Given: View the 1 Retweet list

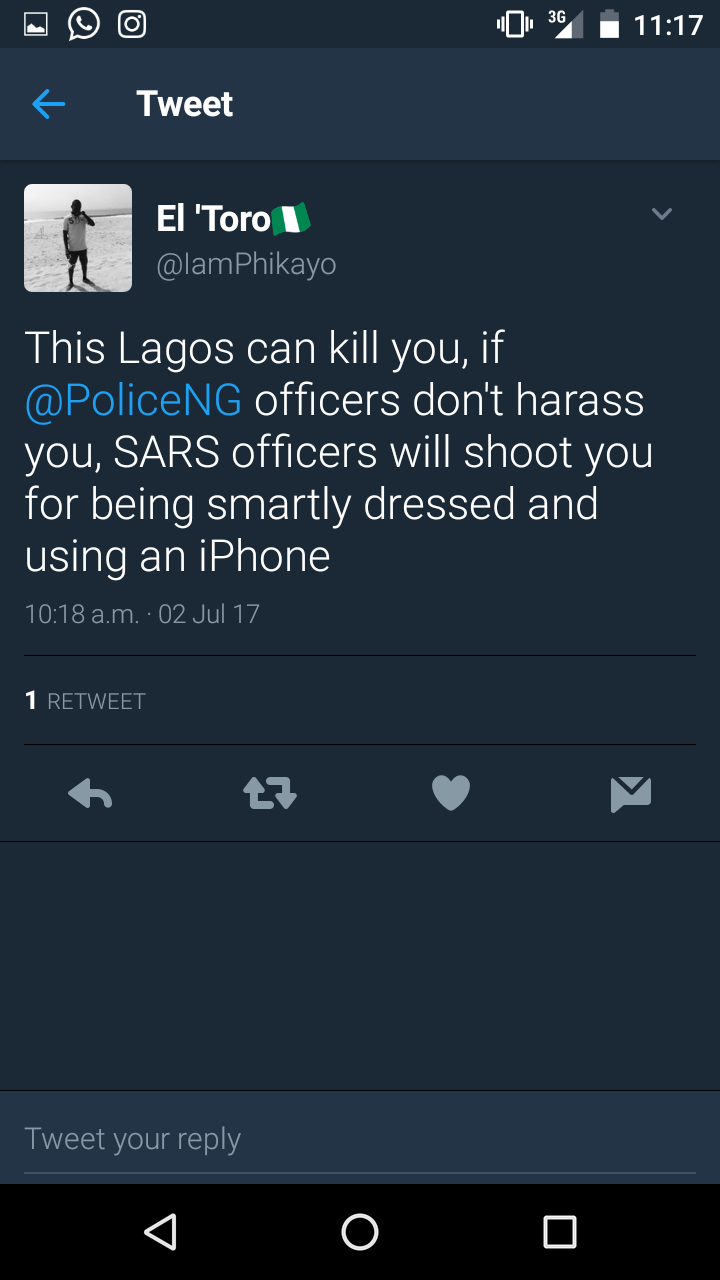Looking at the screenshot, I should coord(86,701).
